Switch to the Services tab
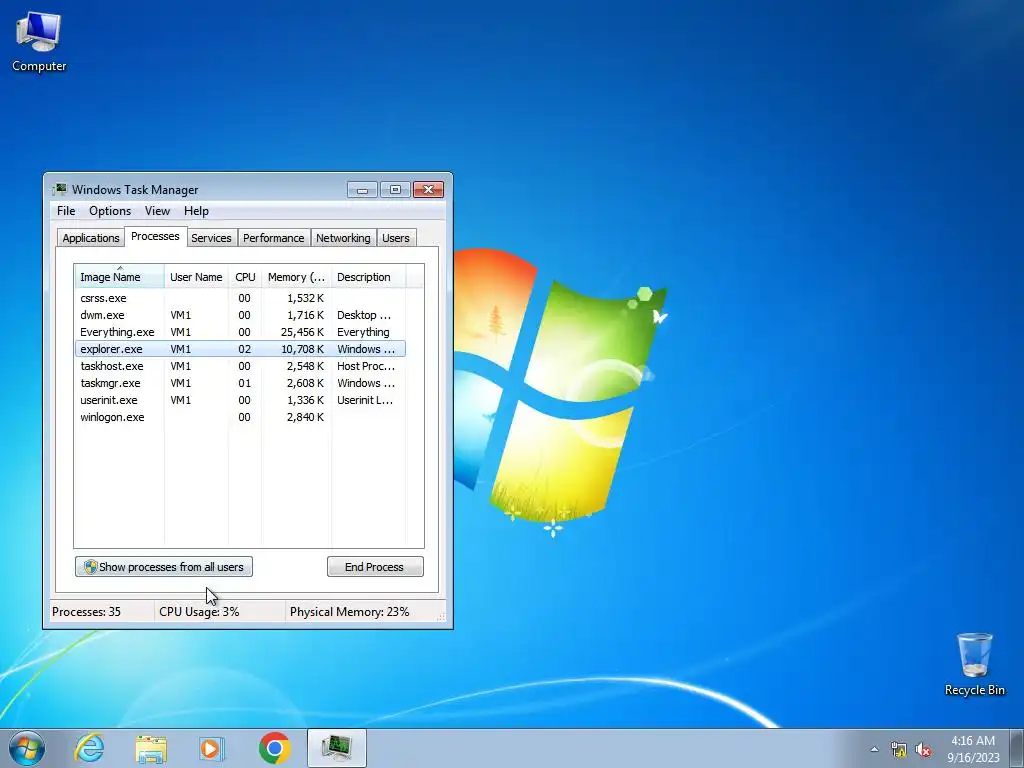 pyautogui.click(x=211, y=238)
